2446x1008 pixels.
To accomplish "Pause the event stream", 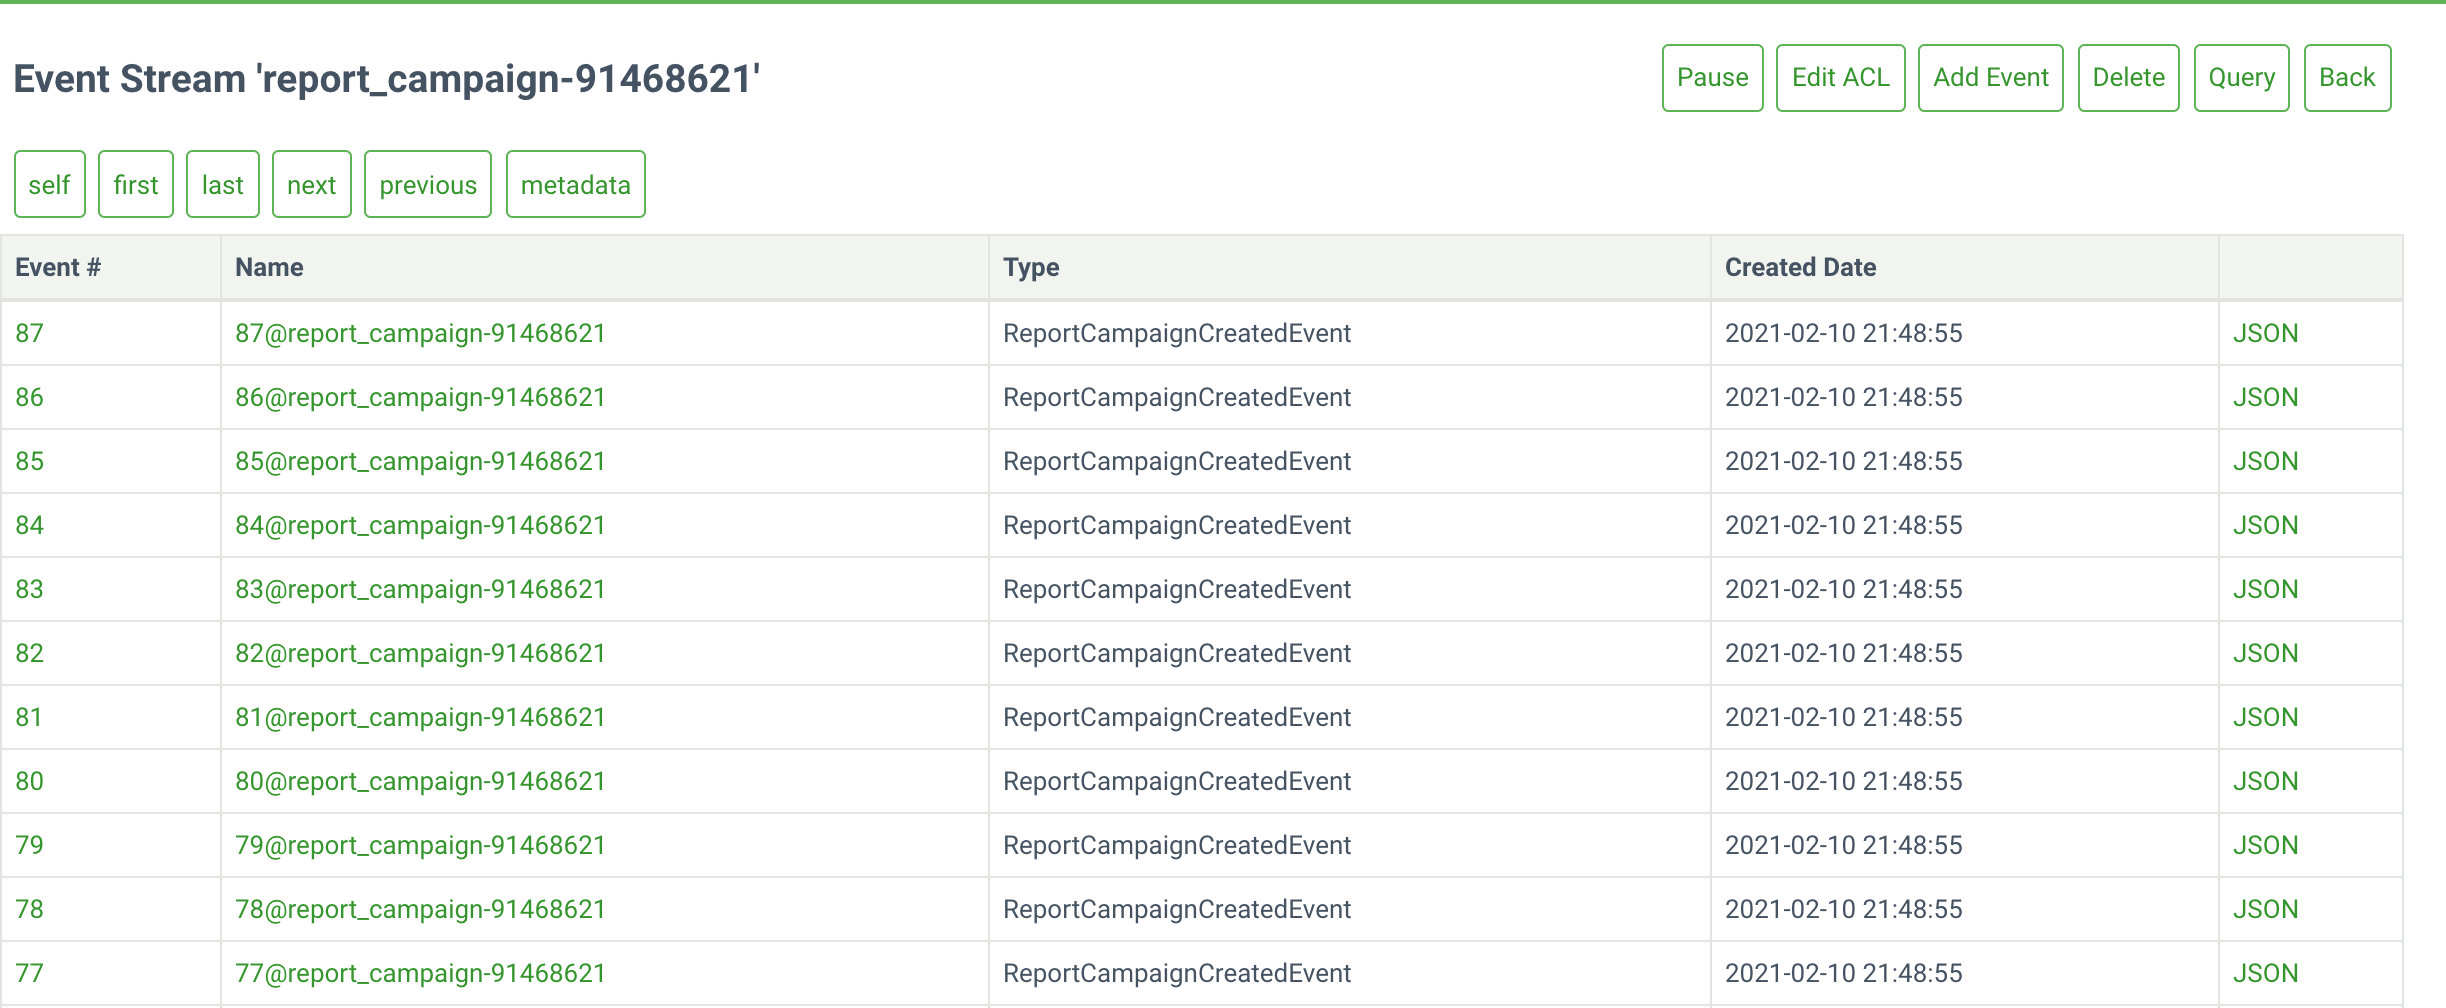I will [x=1712, y=78].
